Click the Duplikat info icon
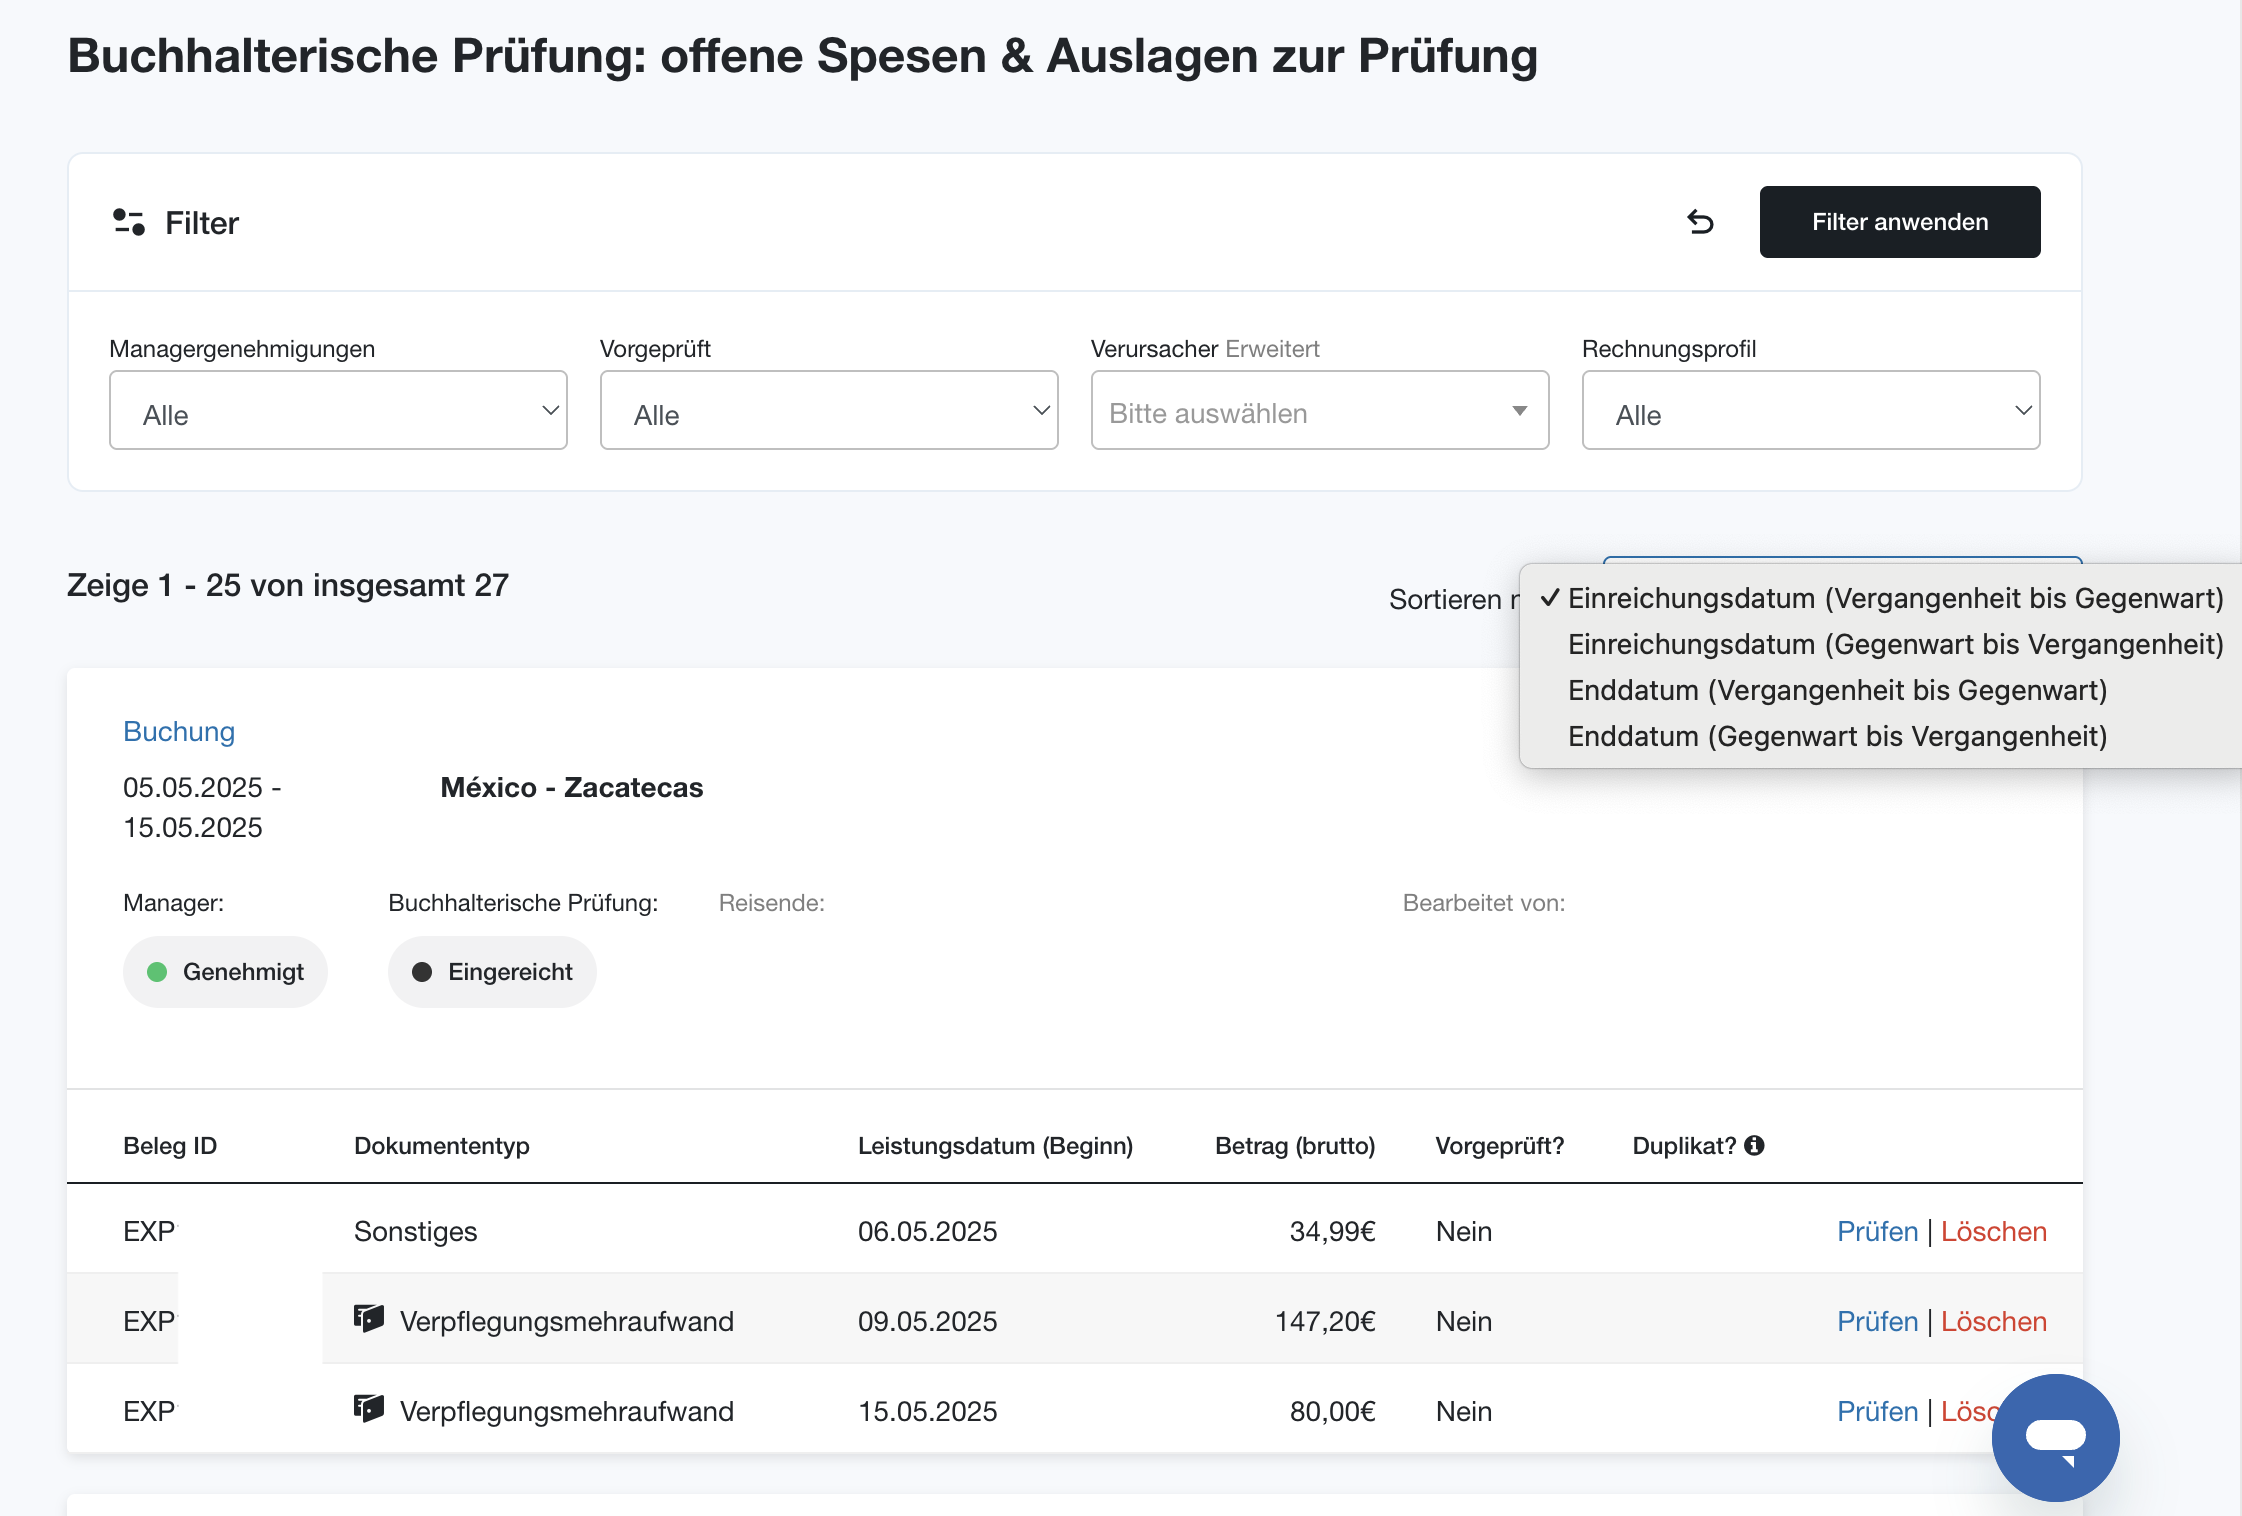Viewport: 2242px width, 1516px height. 1754,1146
